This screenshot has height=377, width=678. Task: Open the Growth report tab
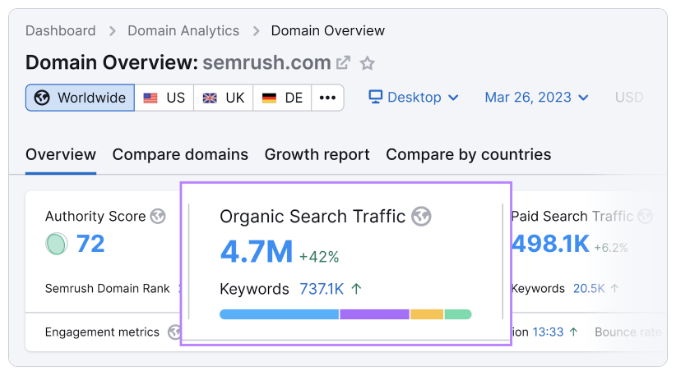[317, 154]
